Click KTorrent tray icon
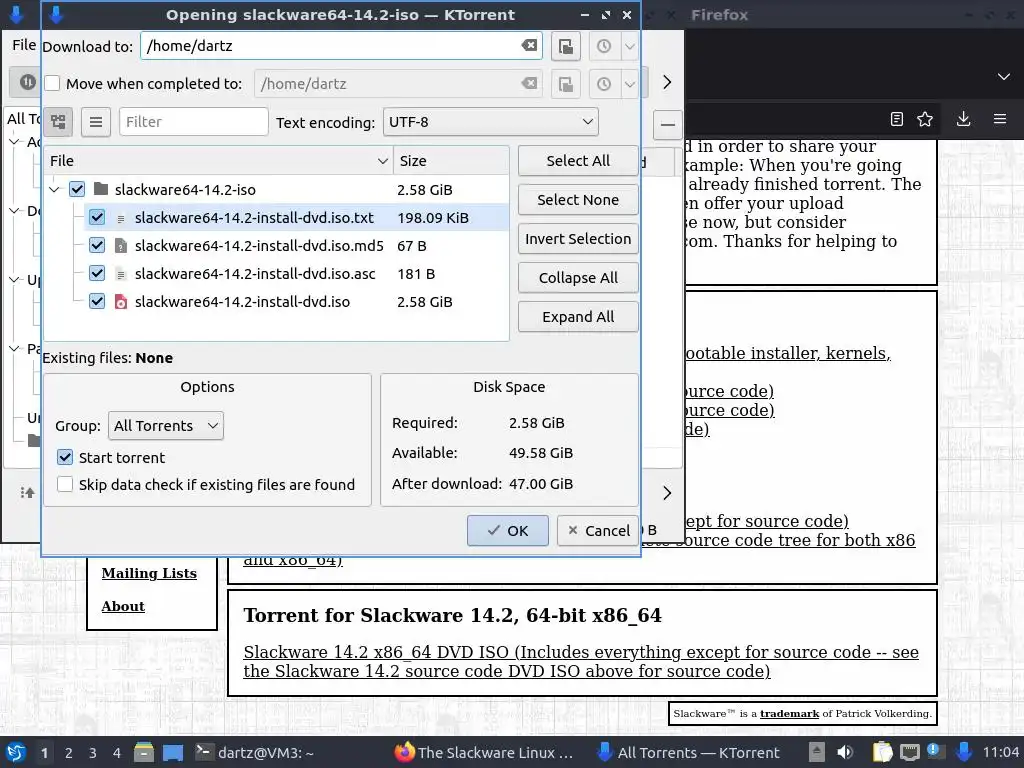Viewport: 1024px width, 768px height. point(964,752)
